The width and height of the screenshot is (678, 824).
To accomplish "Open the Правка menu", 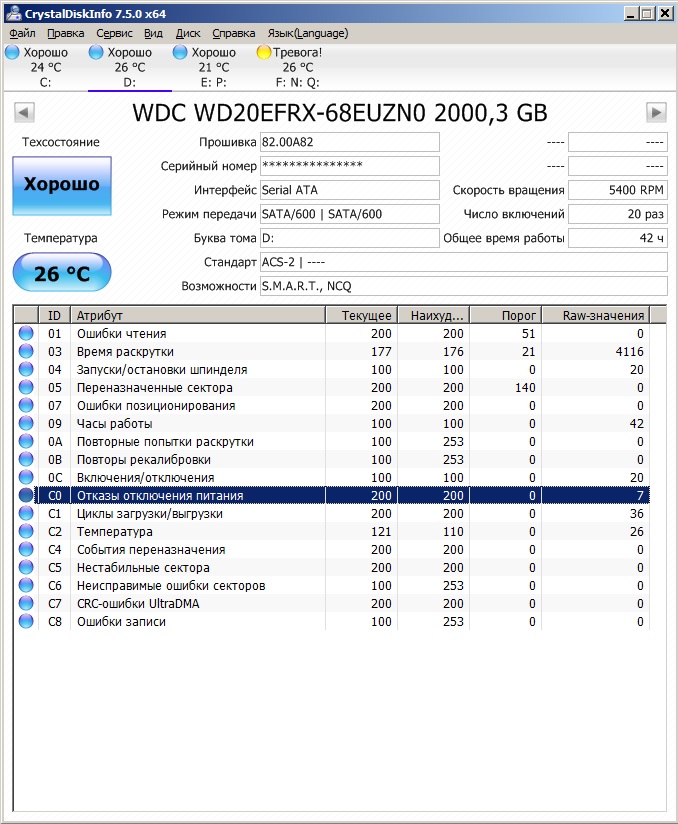I will point(66,33).
